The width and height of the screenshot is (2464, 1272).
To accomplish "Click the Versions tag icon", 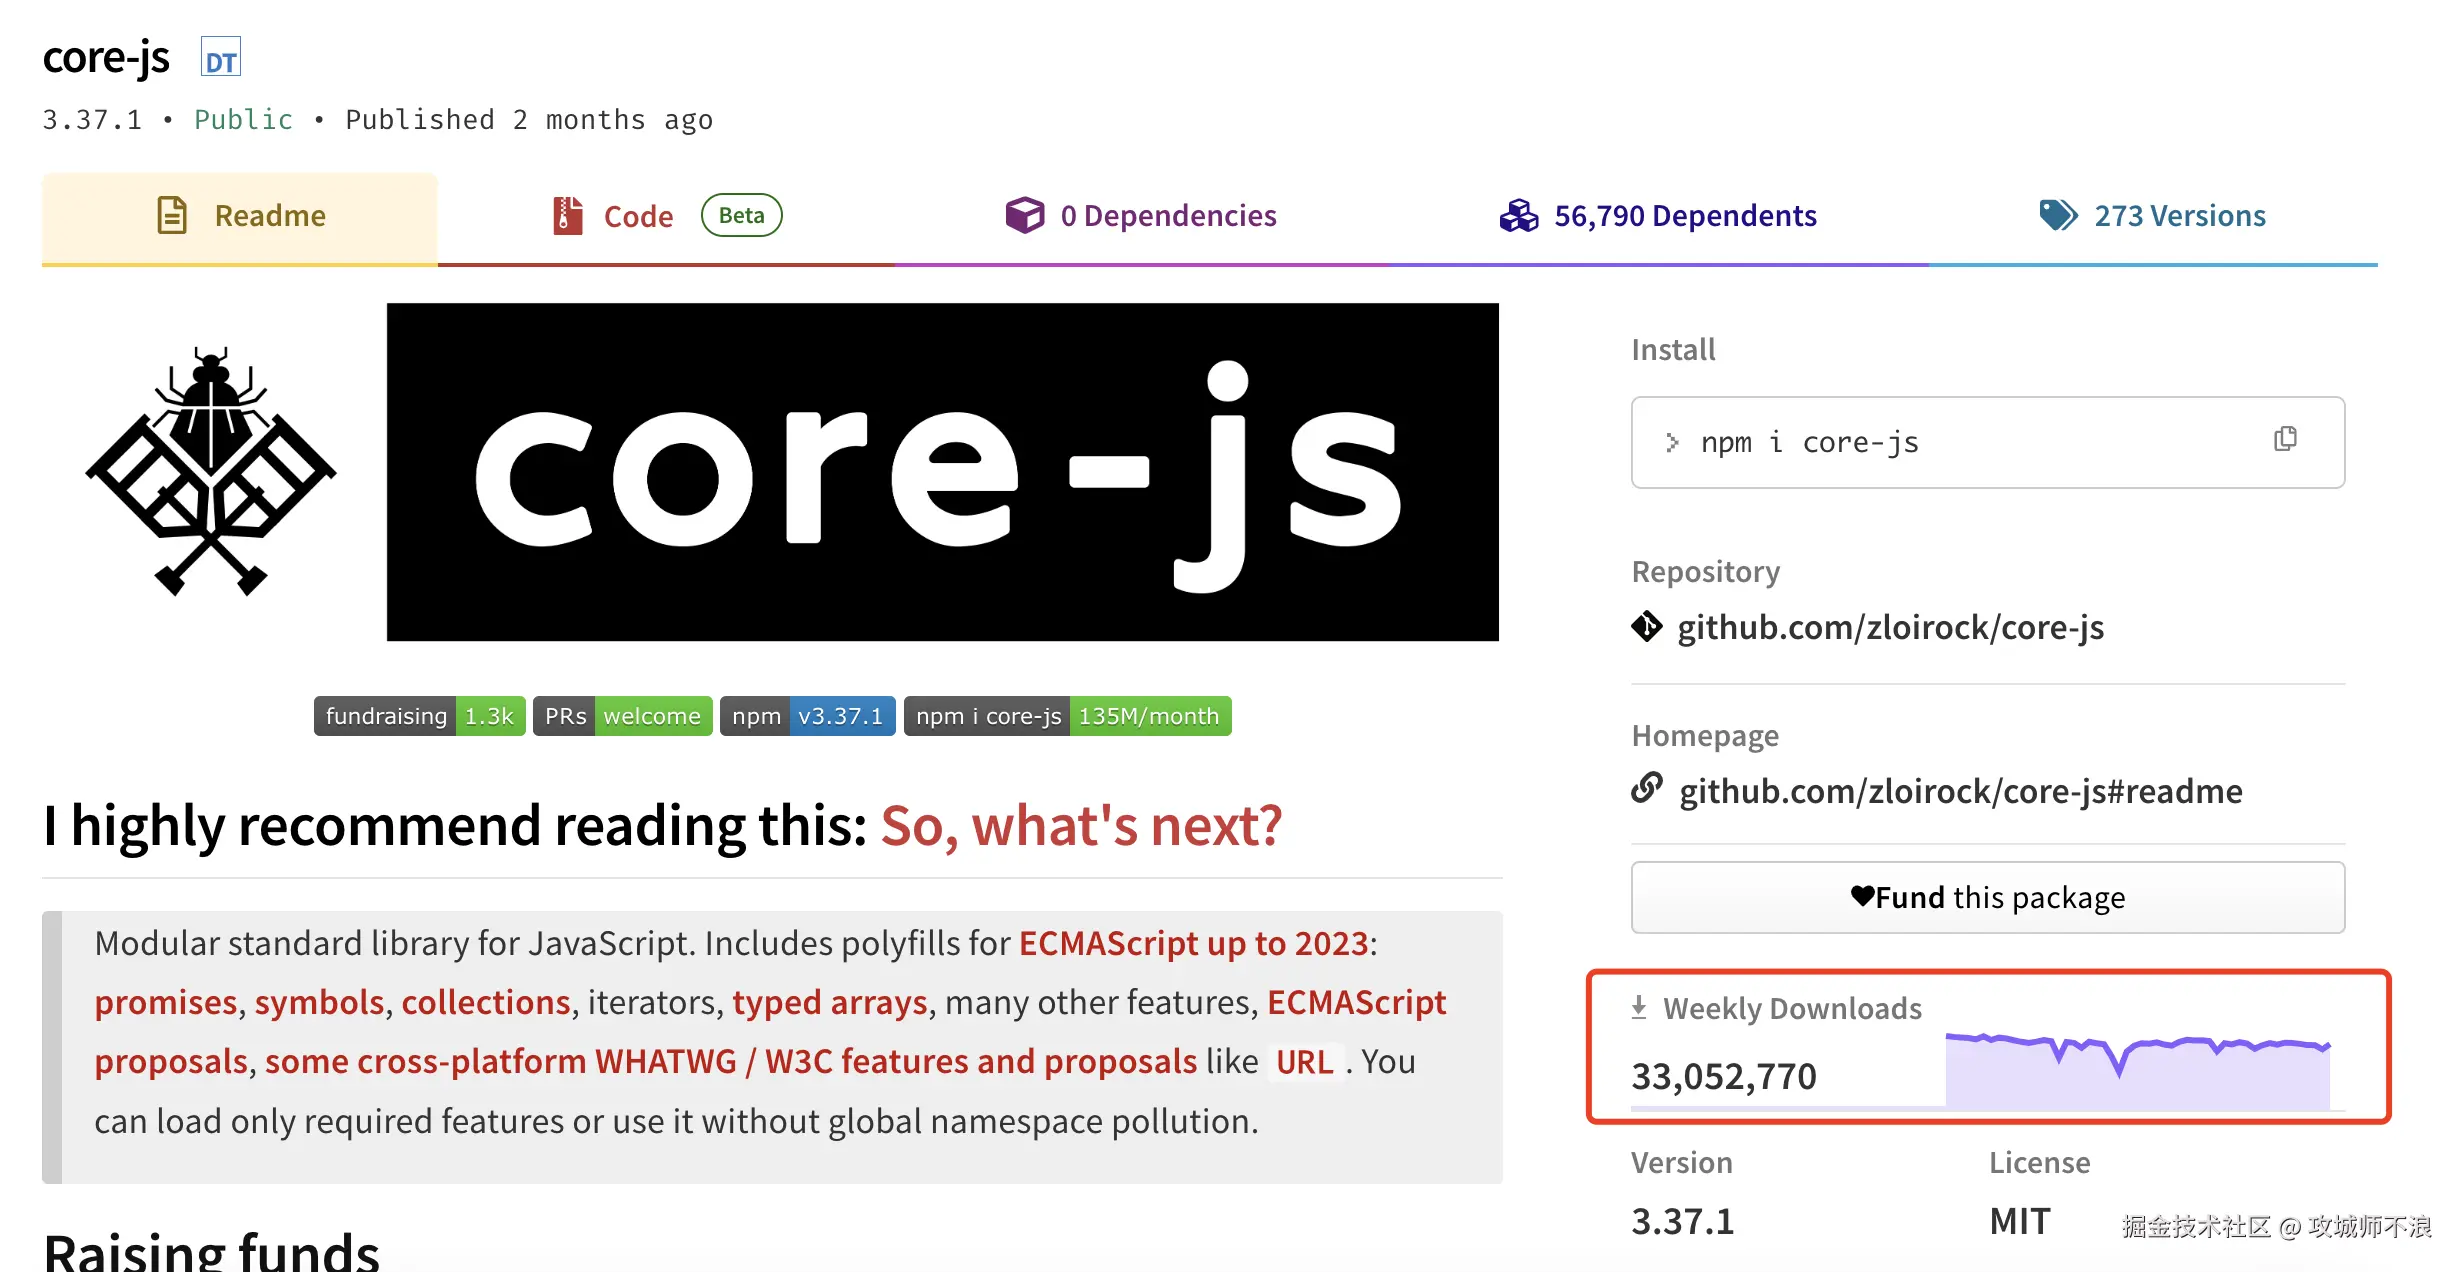I will pos(2058,215).
